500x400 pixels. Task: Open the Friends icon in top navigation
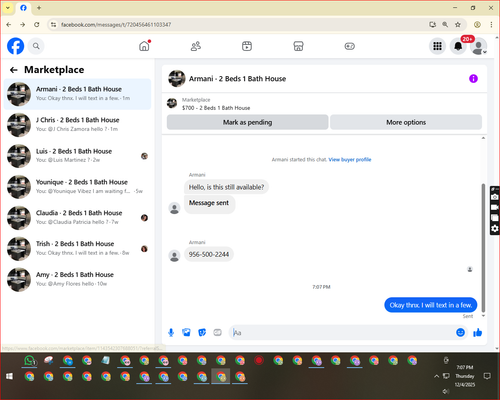click(x=196, y=46)
